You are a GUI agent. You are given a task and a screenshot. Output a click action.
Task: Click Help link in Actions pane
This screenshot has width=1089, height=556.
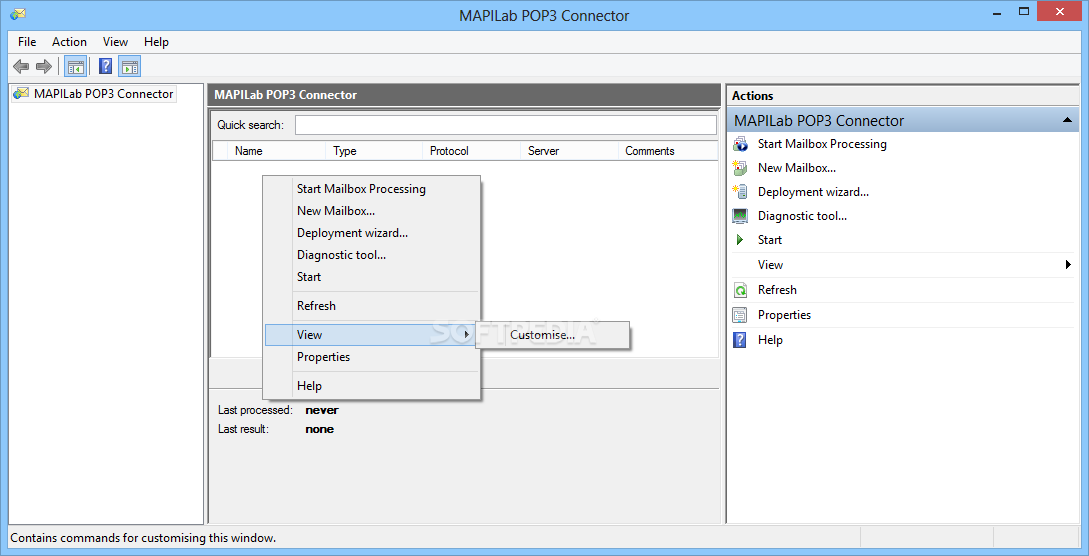[x=770, y=340]
